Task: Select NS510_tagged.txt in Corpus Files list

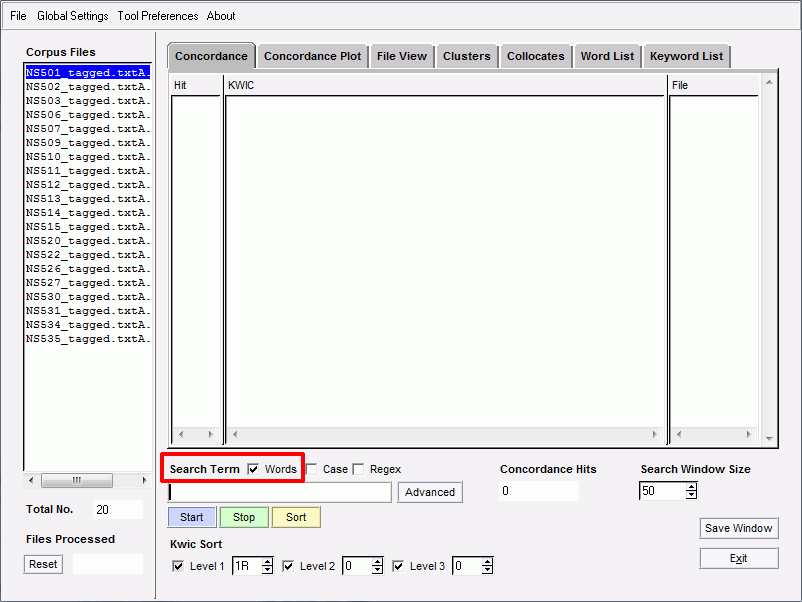Action: pos(88,157)
